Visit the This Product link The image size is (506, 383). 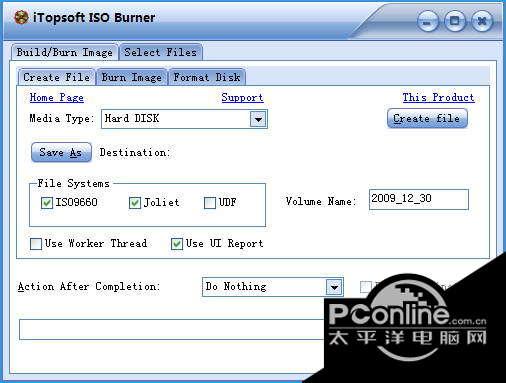438,97
